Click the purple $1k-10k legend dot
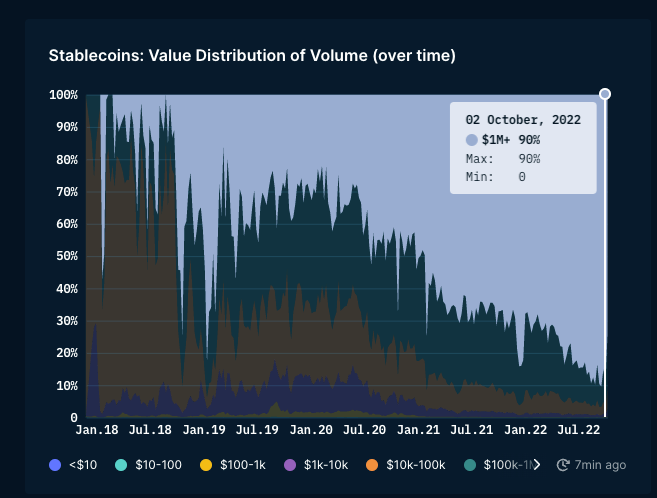 tap(291, 465)
